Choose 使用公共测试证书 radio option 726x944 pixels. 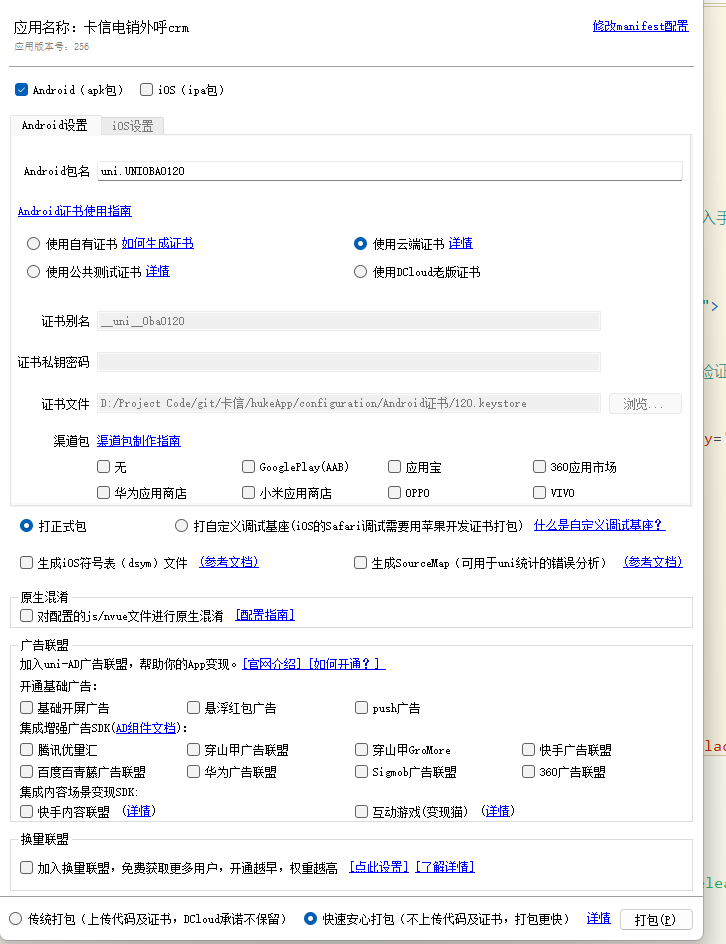(34, 272)
